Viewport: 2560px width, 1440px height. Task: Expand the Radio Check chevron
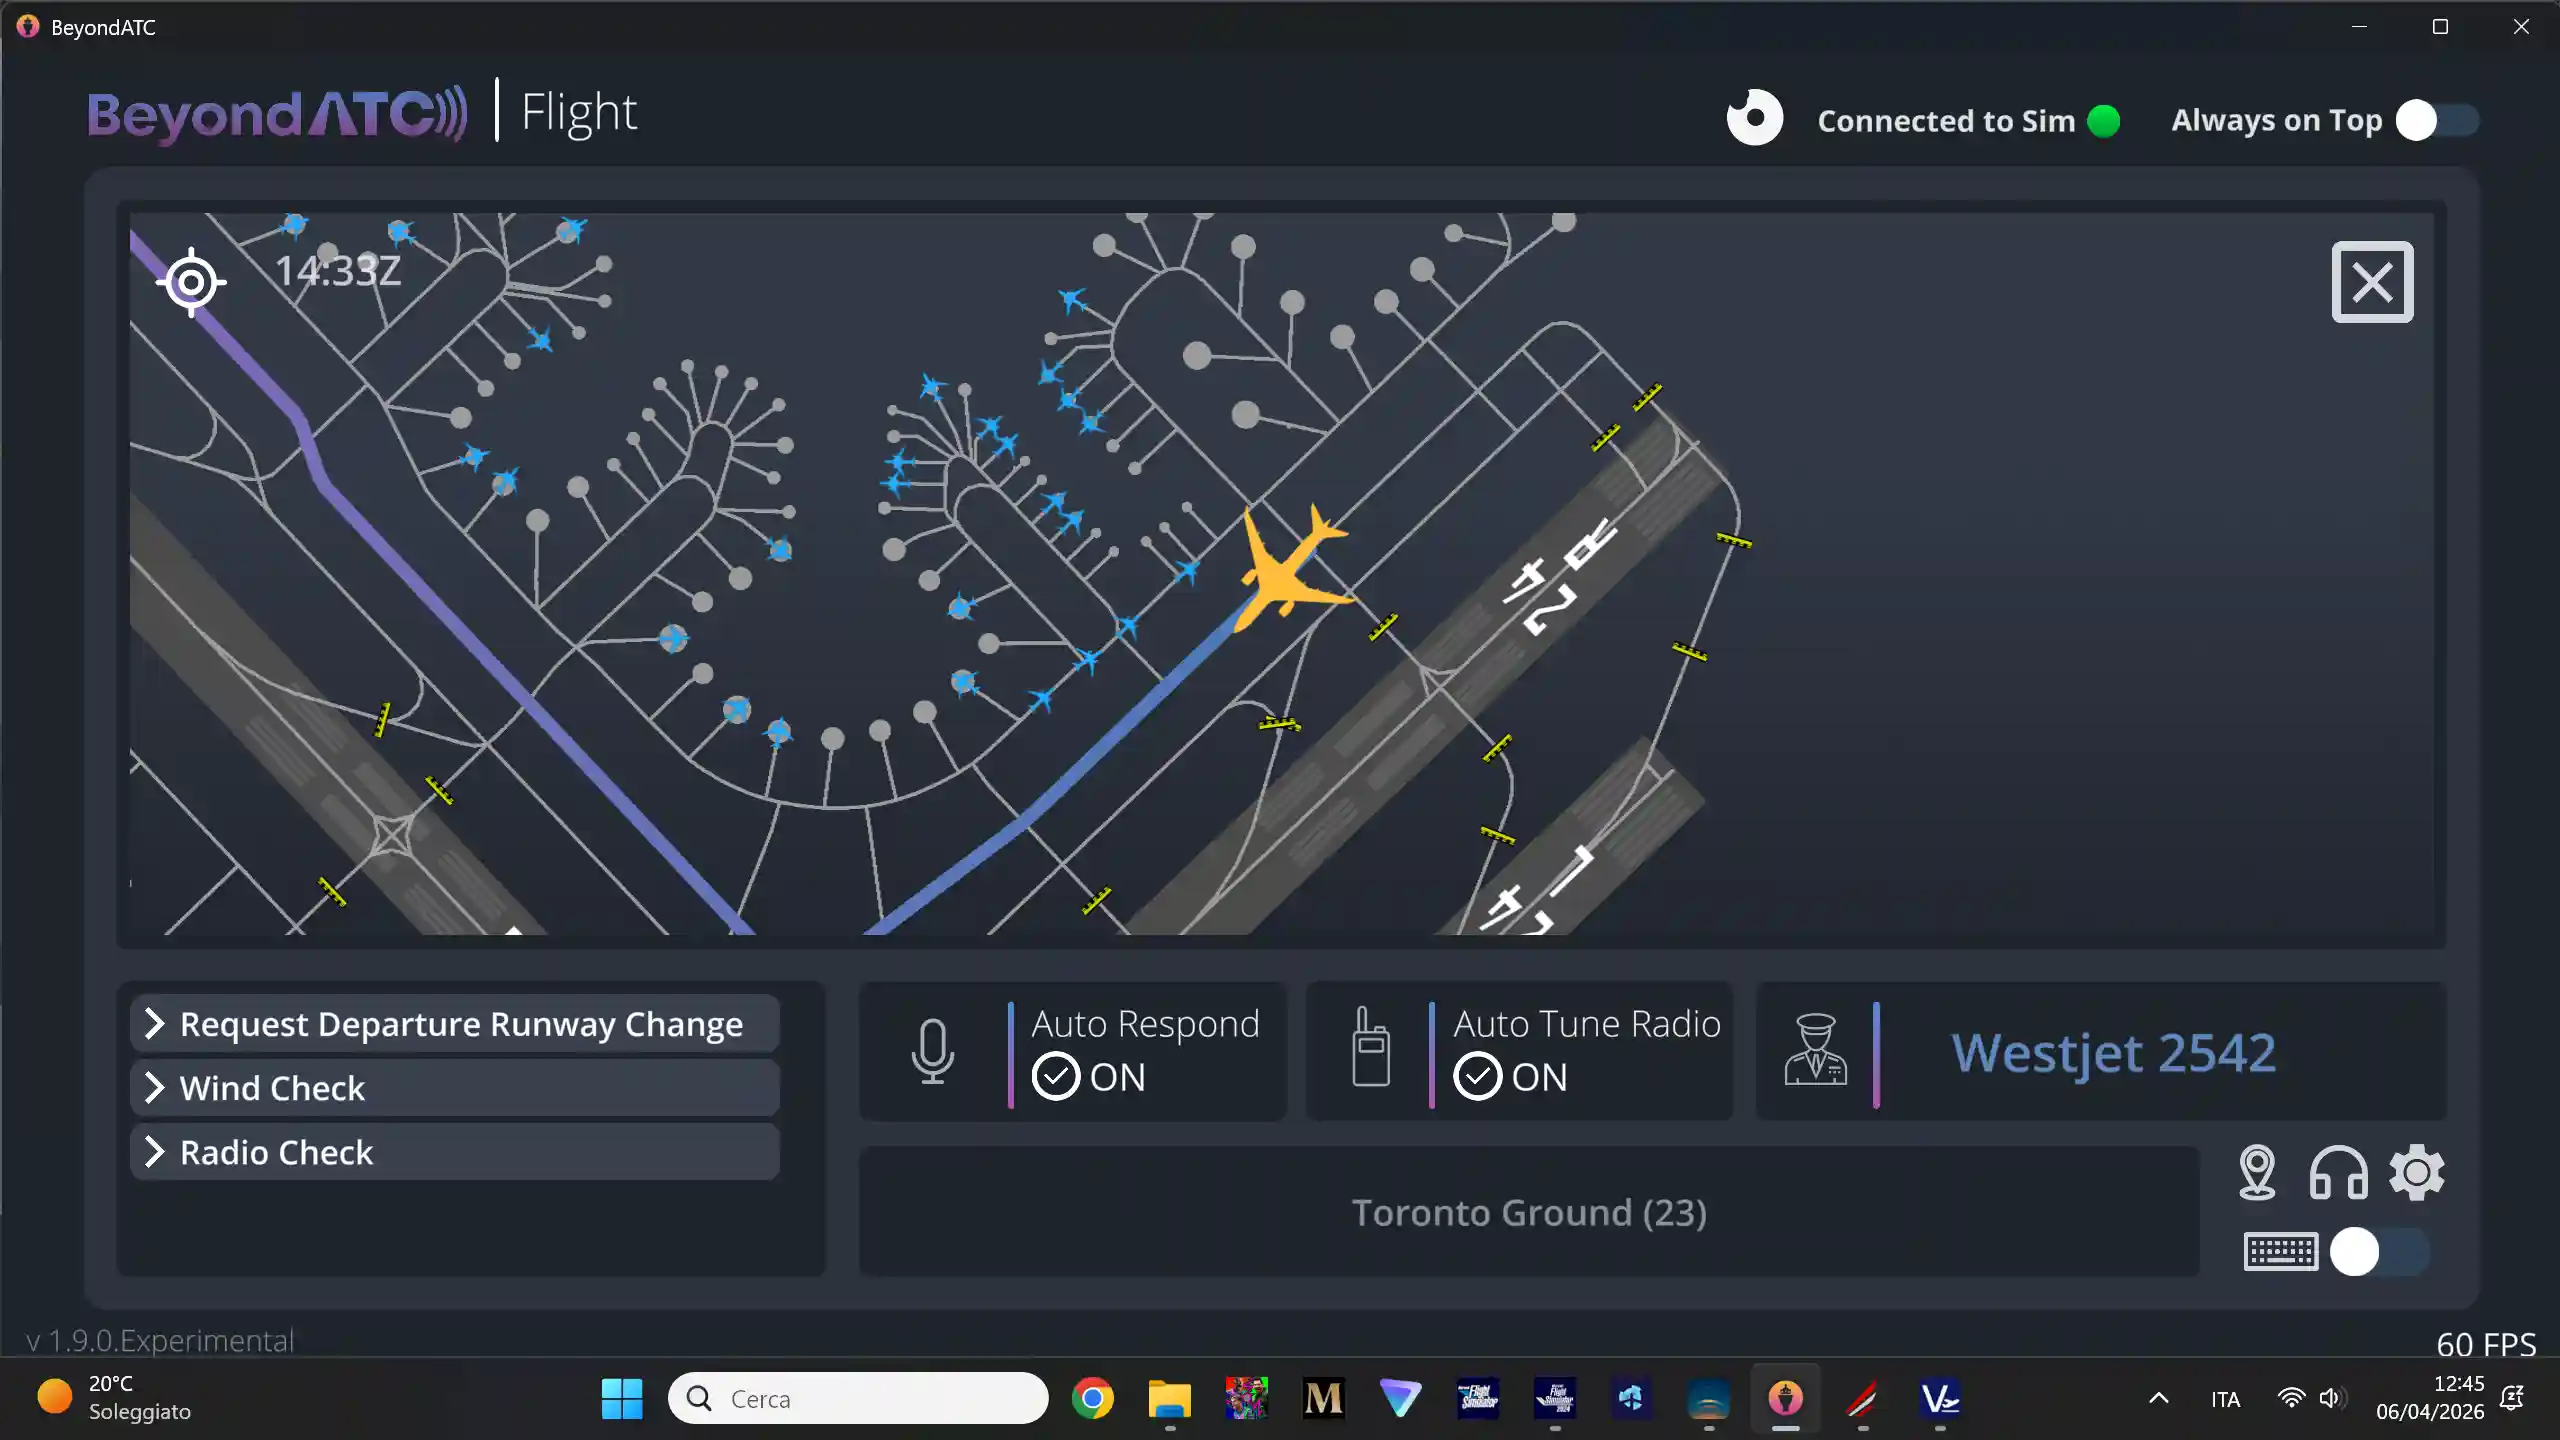(154, 1152)
